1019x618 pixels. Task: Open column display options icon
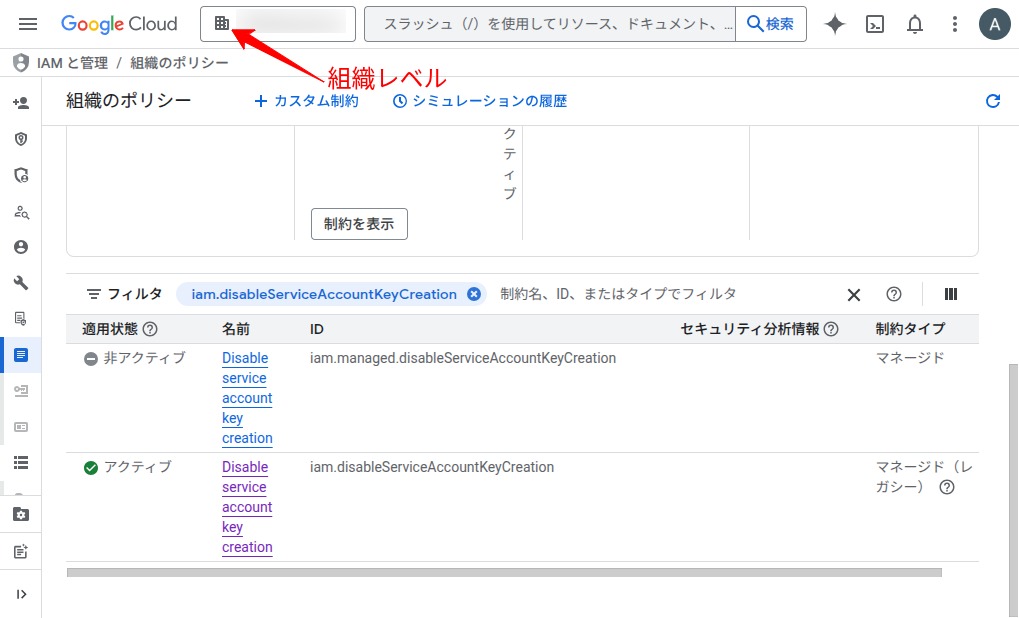point(950,294)
